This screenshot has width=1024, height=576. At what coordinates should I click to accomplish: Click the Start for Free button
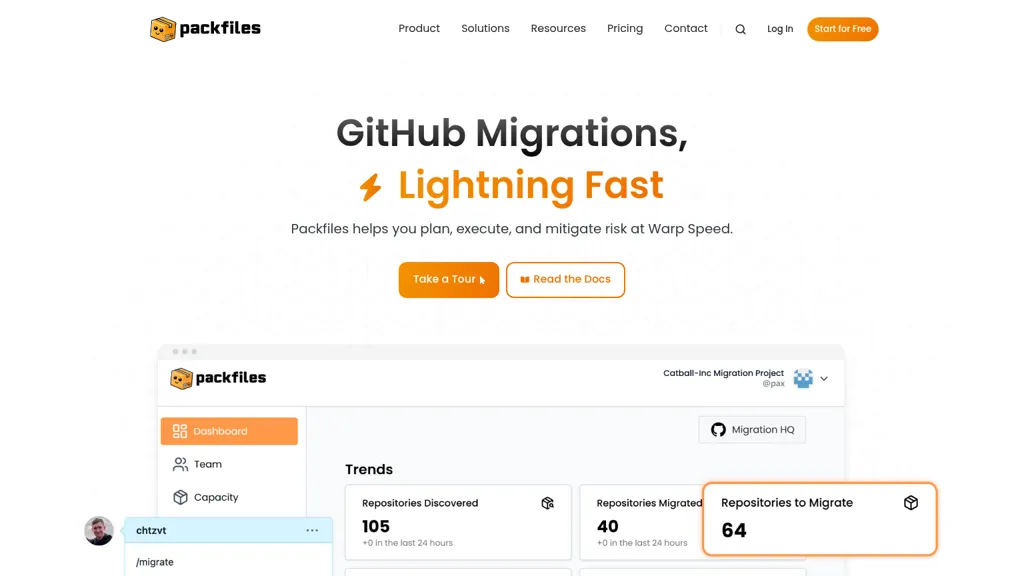pos(842,29)
